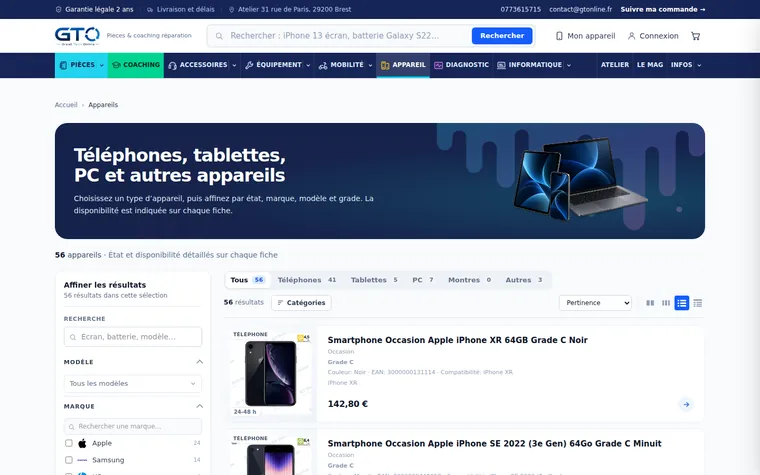Switch to compact list view
Viewport: 760px width, 475px height.
point(697,303)
